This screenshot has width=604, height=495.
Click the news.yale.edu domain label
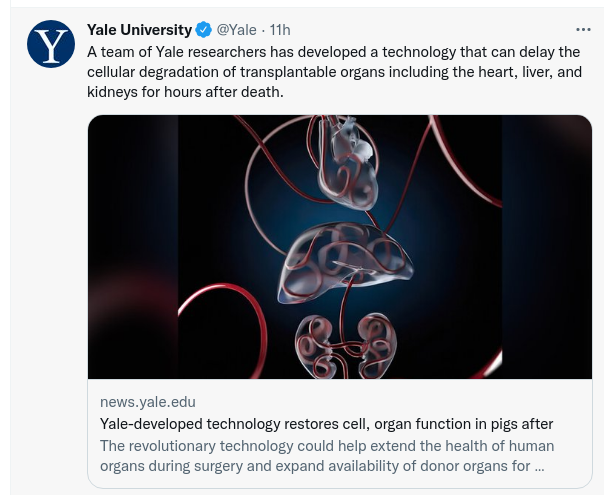click(148, 402)
